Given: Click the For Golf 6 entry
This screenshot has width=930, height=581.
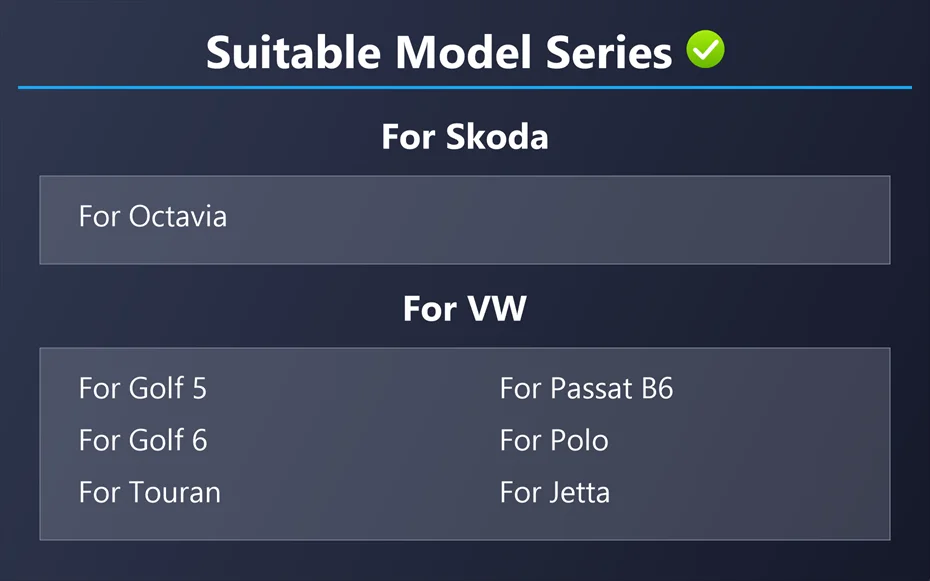Looking at the screenshot, I should (x=143, y=440).
